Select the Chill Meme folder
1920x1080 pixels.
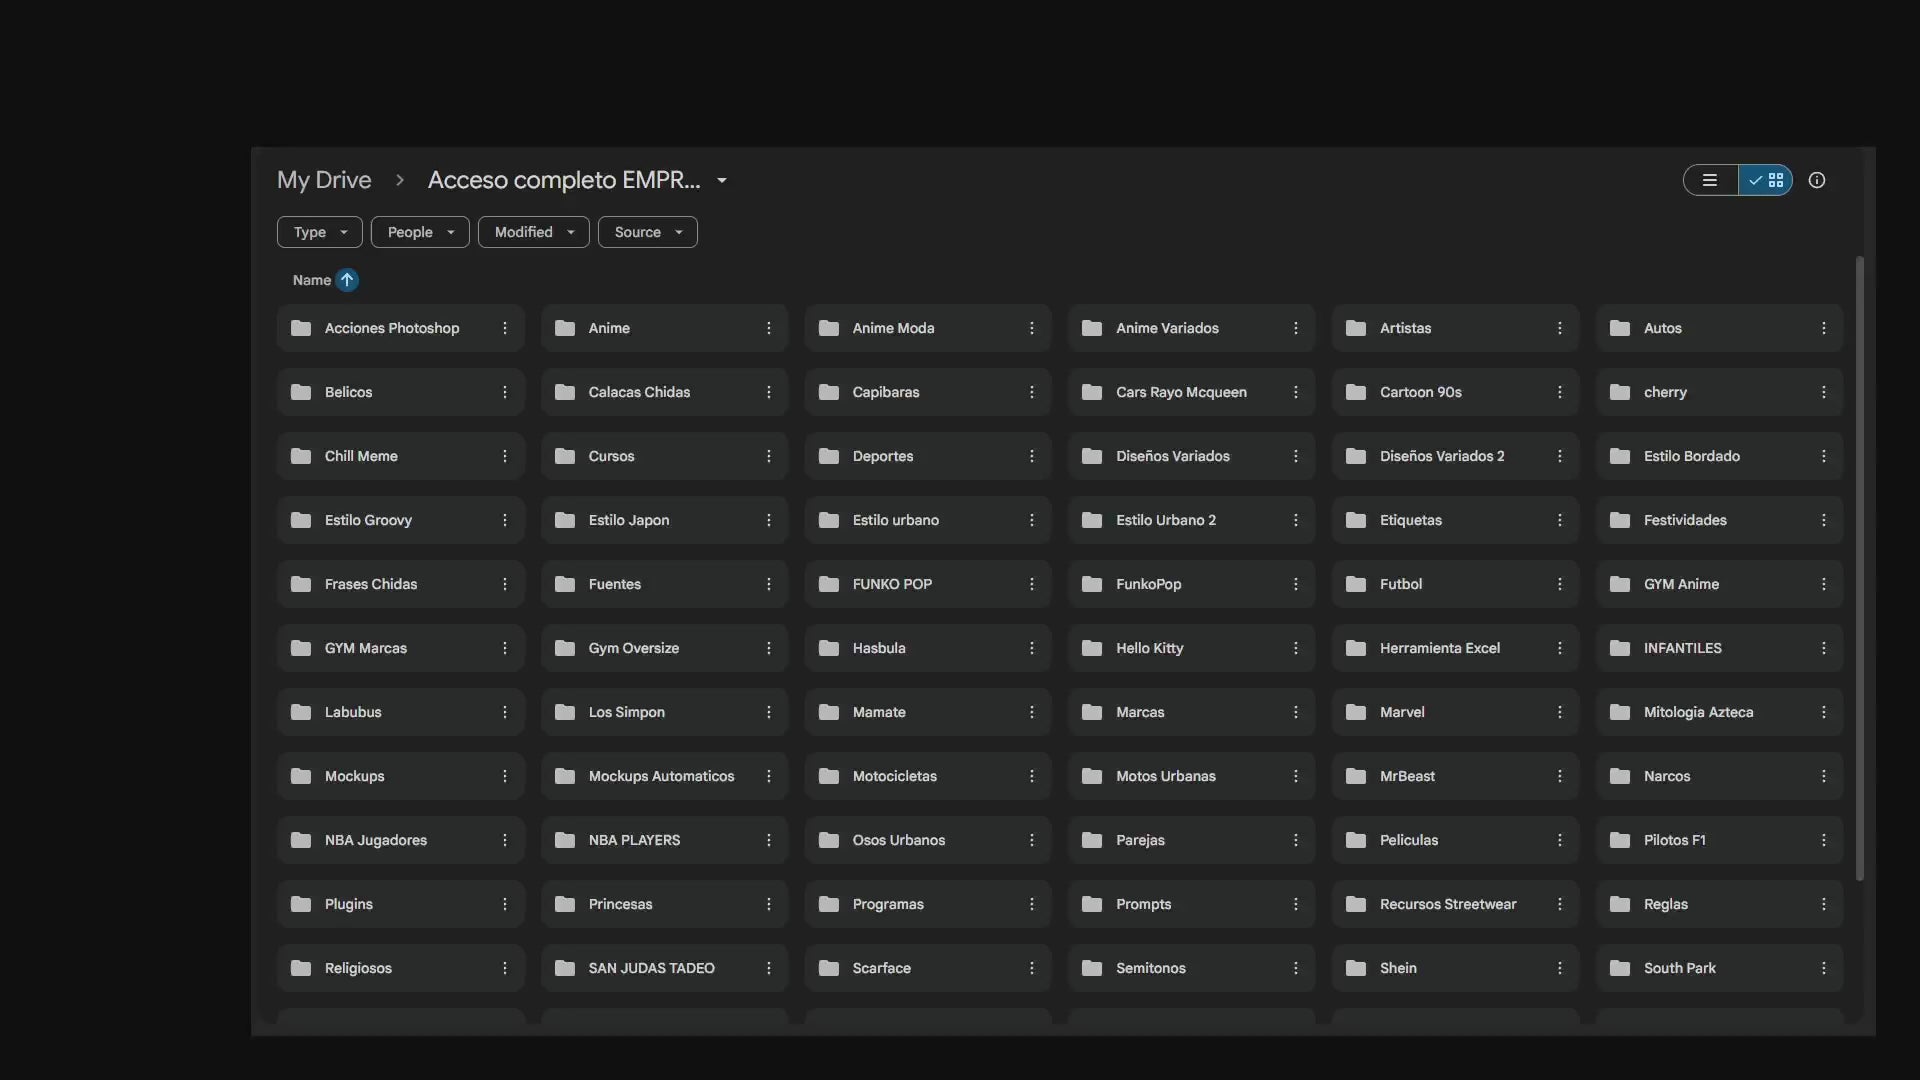[400, 456]
